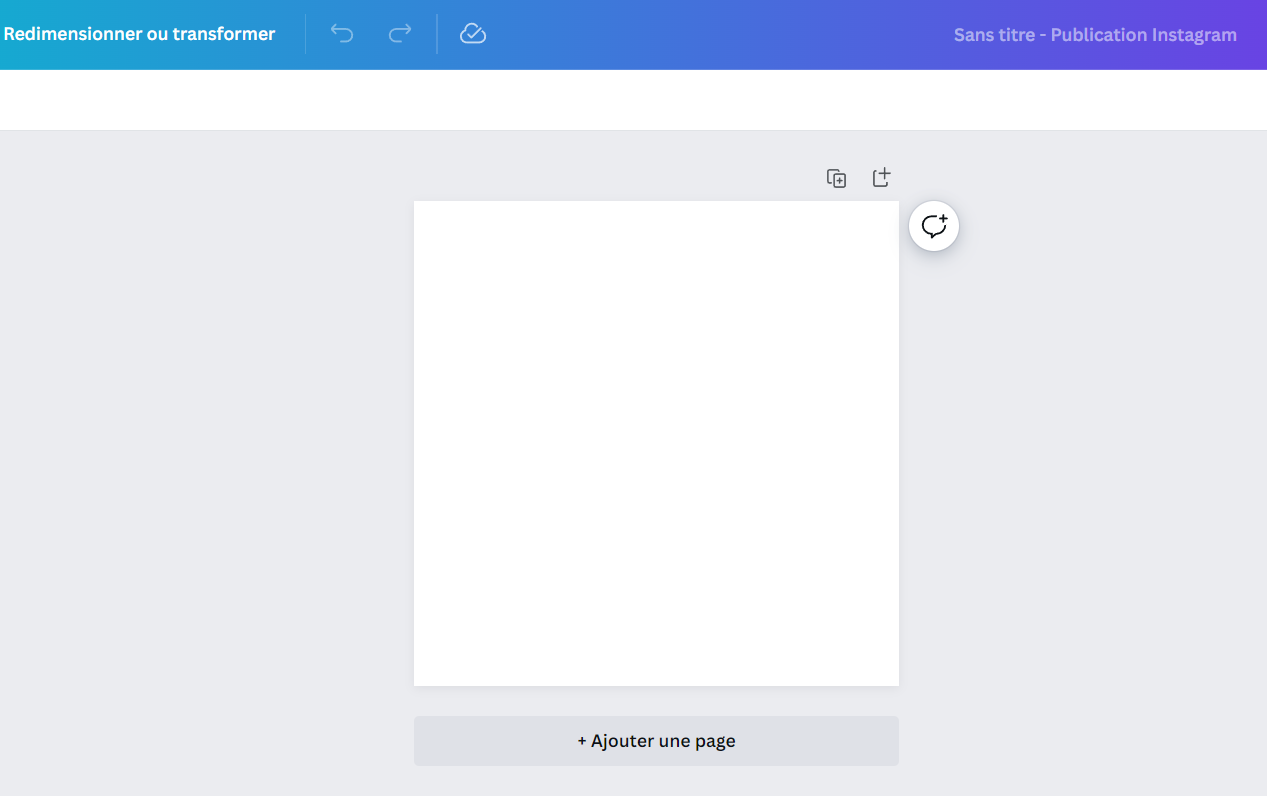Rename design from Publication Instagram title
The width and height of the screenshot is (1267, 796).
pos(1095,35)
